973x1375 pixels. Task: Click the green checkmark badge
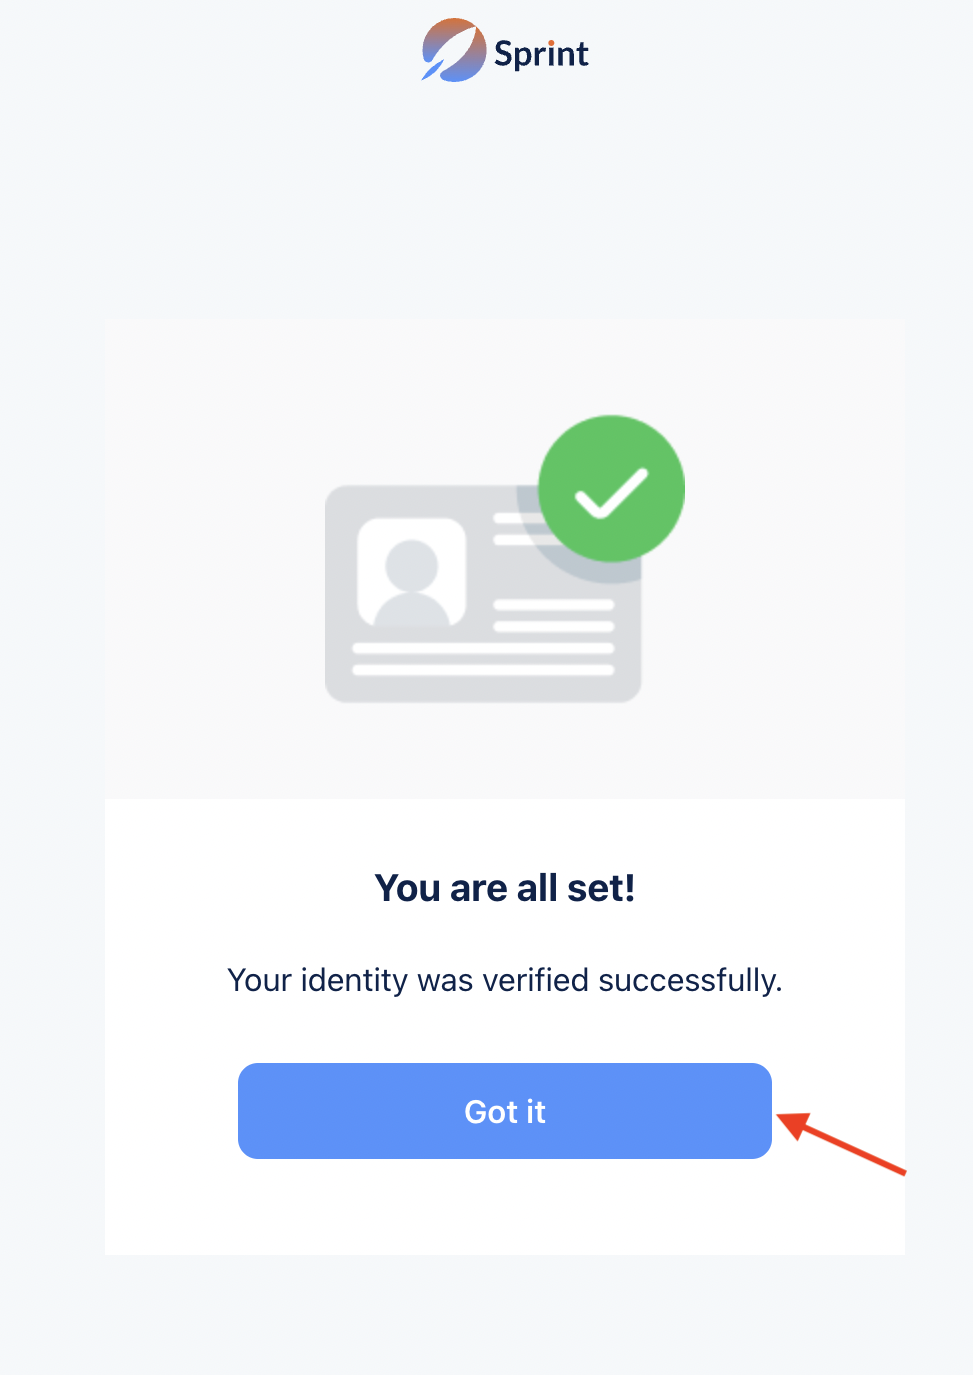(611, 489)
